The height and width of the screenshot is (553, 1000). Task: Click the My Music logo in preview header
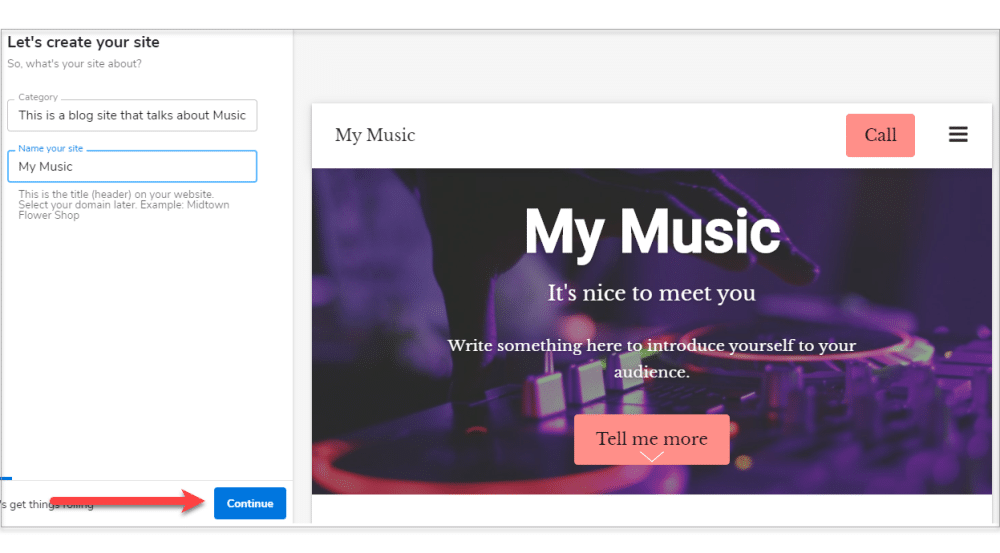(x=375, y=135)
